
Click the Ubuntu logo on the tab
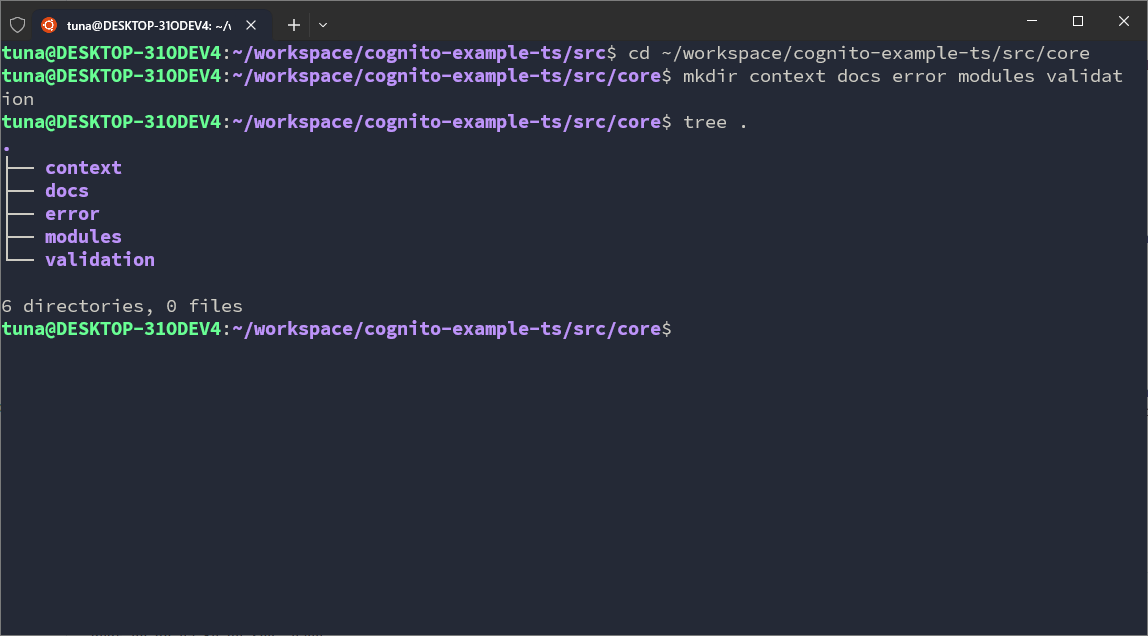[x=49, y=24]
